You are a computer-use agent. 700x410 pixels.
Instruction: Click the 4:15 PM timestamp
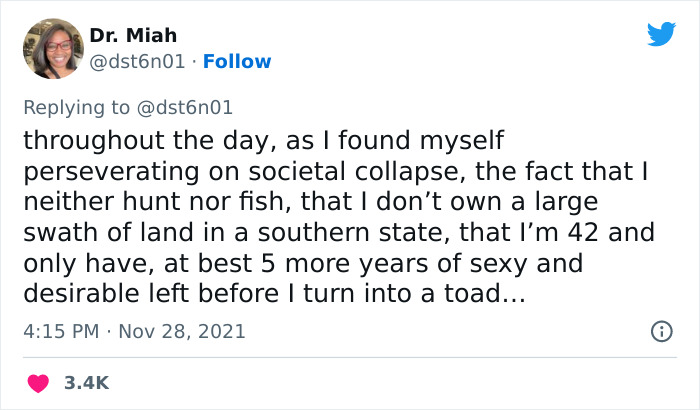click(61, 331)
